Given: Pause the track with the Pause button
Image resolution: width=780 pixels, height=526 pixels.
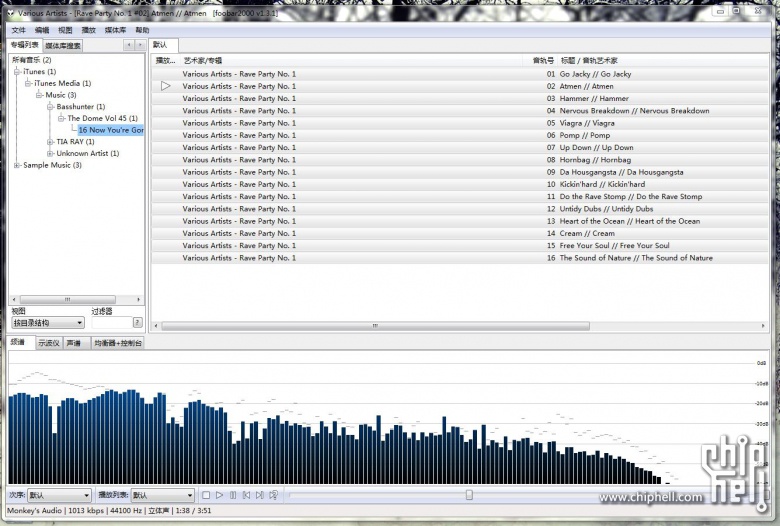Looking at the screenshot, I should 233,495.
